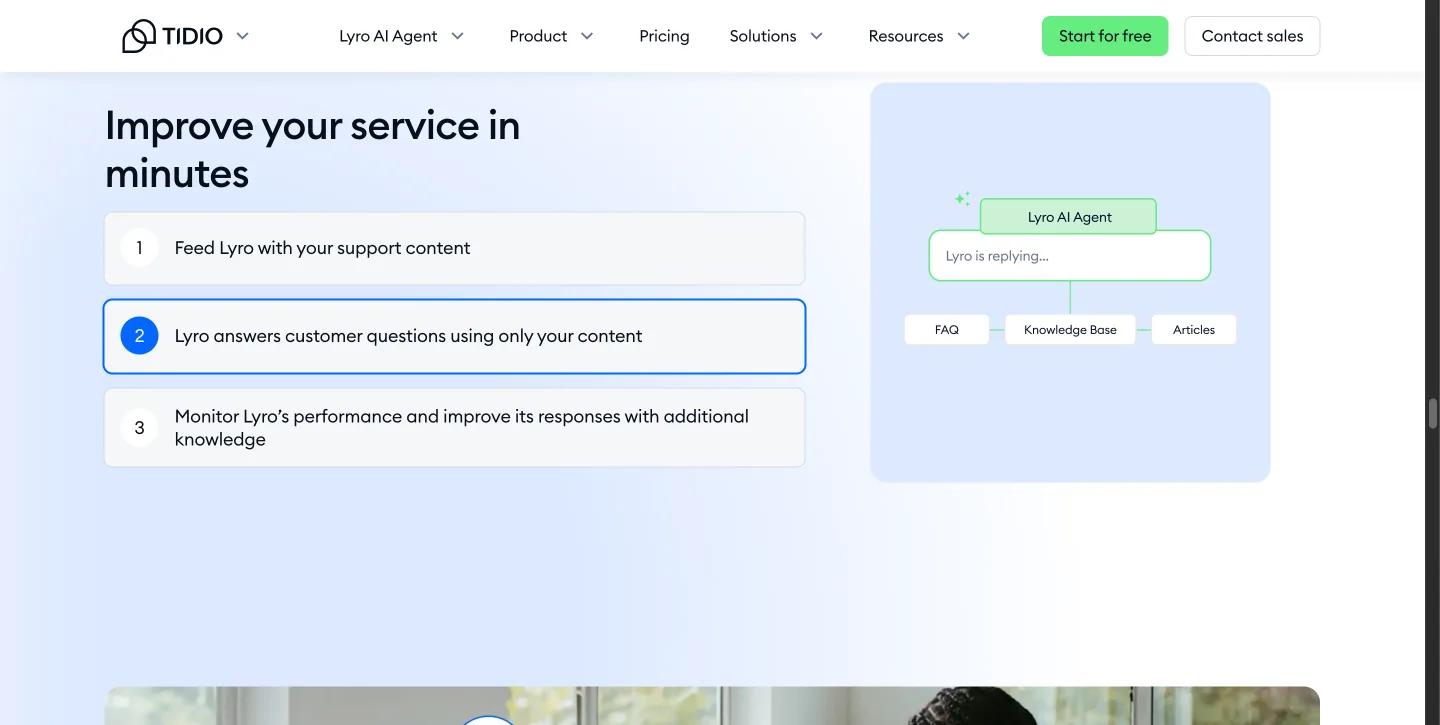The height and width of the screenshot is (725, 1440).
Task: Select step 2 Lyro answers customer questions
Action: [x=454, y=336]
